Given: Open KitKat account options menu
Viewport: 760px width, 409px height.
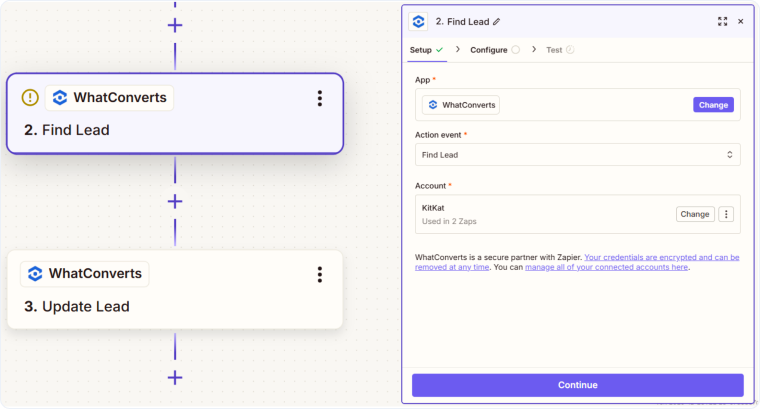Looking at the screenshot, I should [x=727, y=214].
